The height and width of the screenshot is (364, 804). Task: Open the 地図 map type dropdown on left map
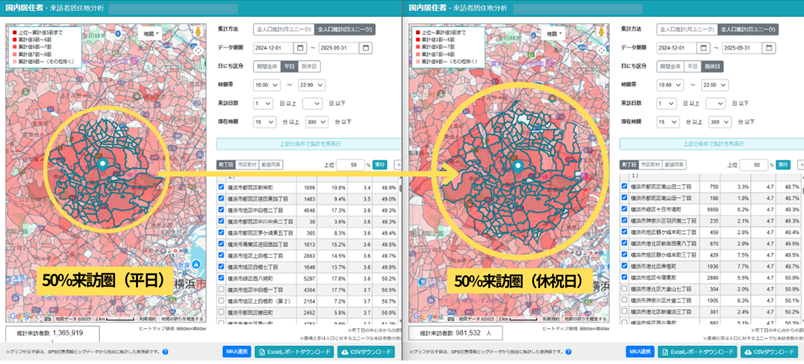pos(151,33)
